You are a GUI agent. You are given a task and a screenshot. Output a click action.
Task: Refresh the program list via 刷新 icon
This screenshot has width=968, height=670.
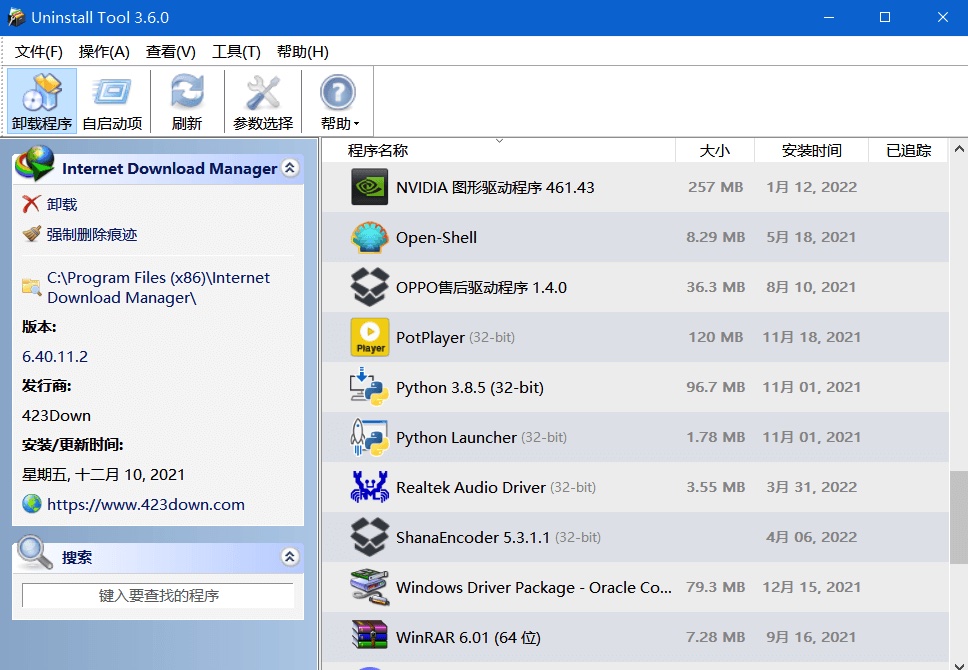pos(187,99)
